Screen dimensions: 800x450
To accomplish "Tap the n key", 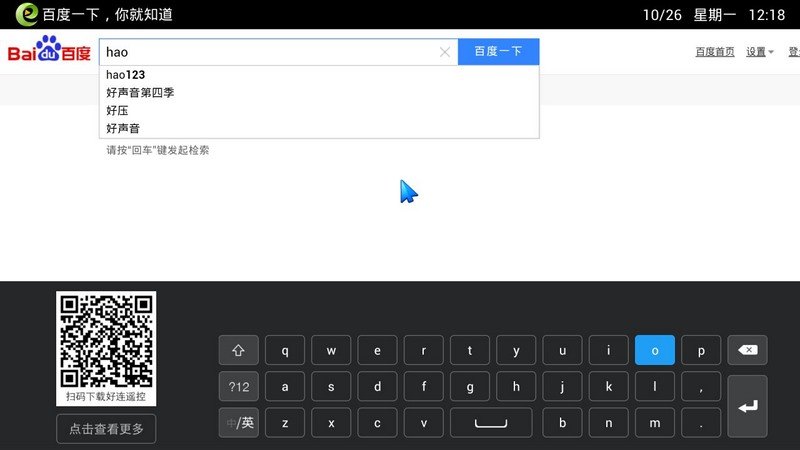I will click(609, 423).
